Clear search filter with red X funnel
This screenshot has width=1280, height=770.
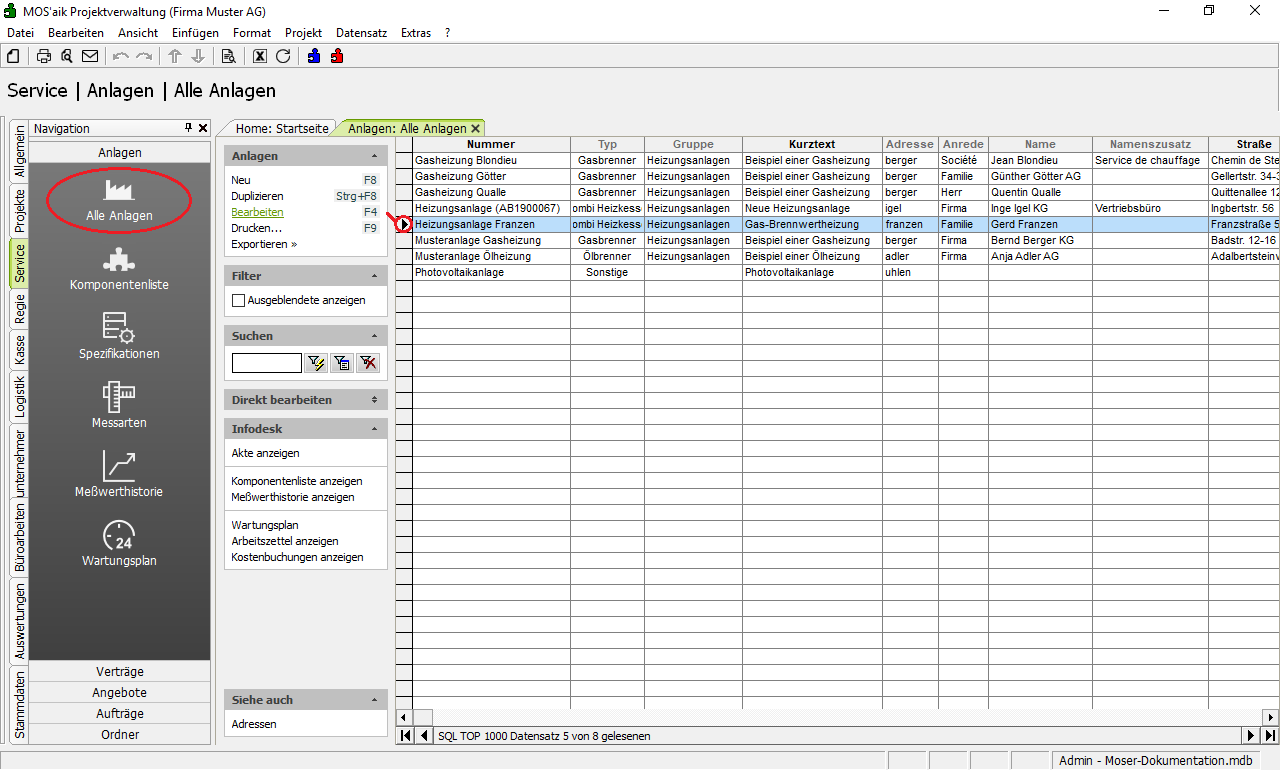pyautogui.click(x=368, y=363)
